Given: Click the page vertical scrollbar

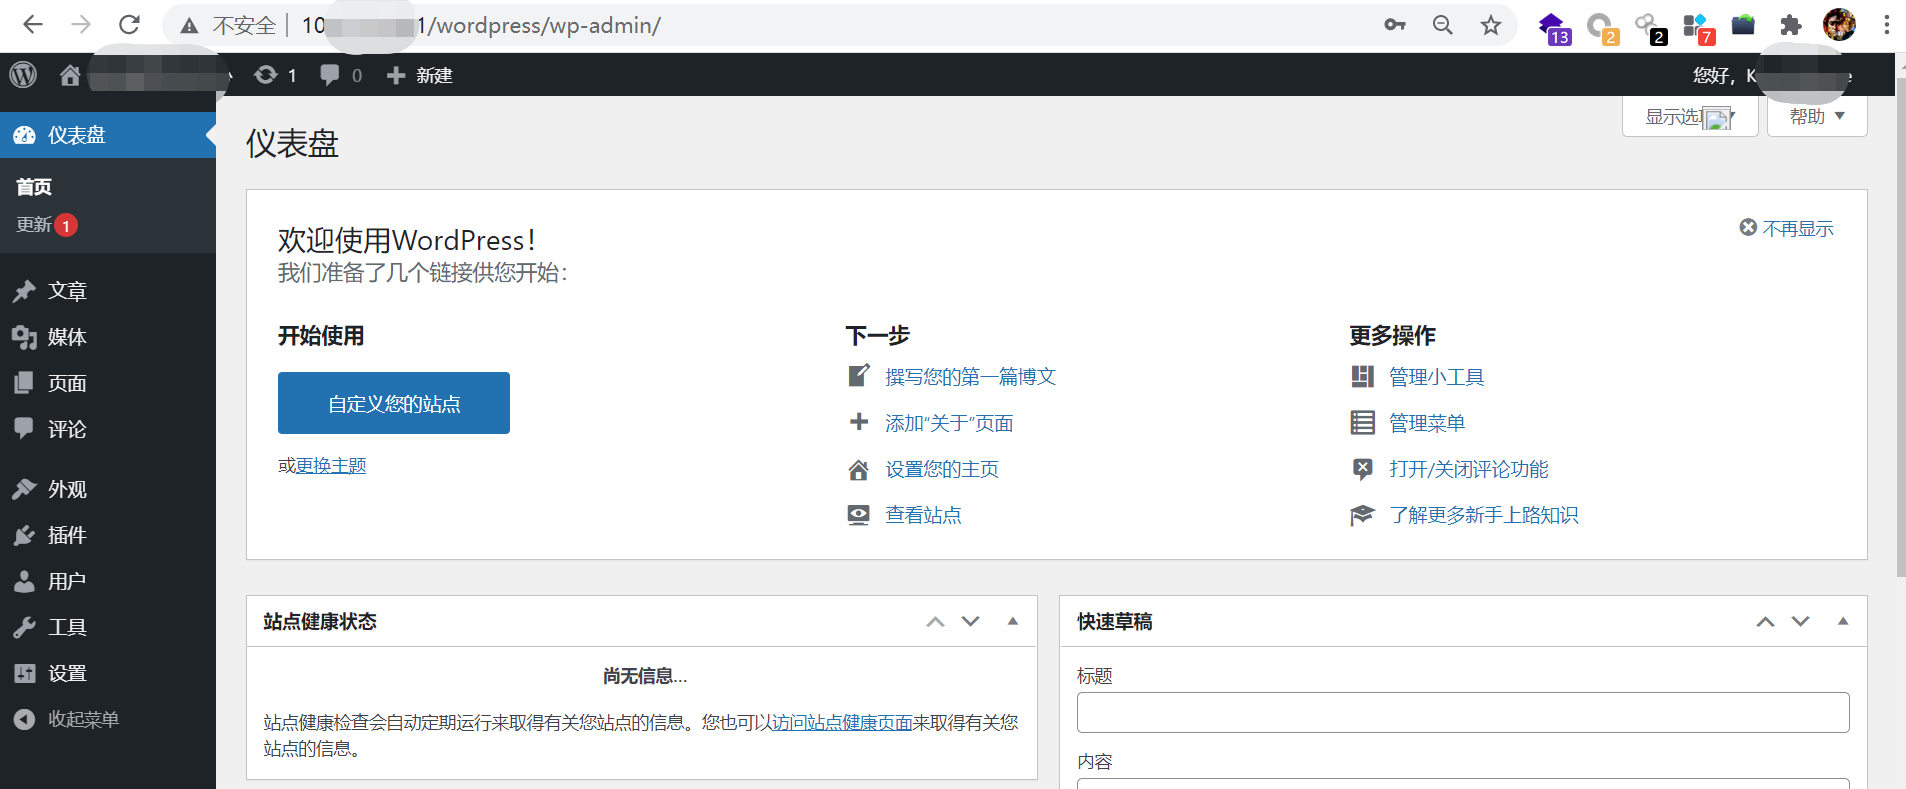Looking at the screenshot, I should [1900, 327].
